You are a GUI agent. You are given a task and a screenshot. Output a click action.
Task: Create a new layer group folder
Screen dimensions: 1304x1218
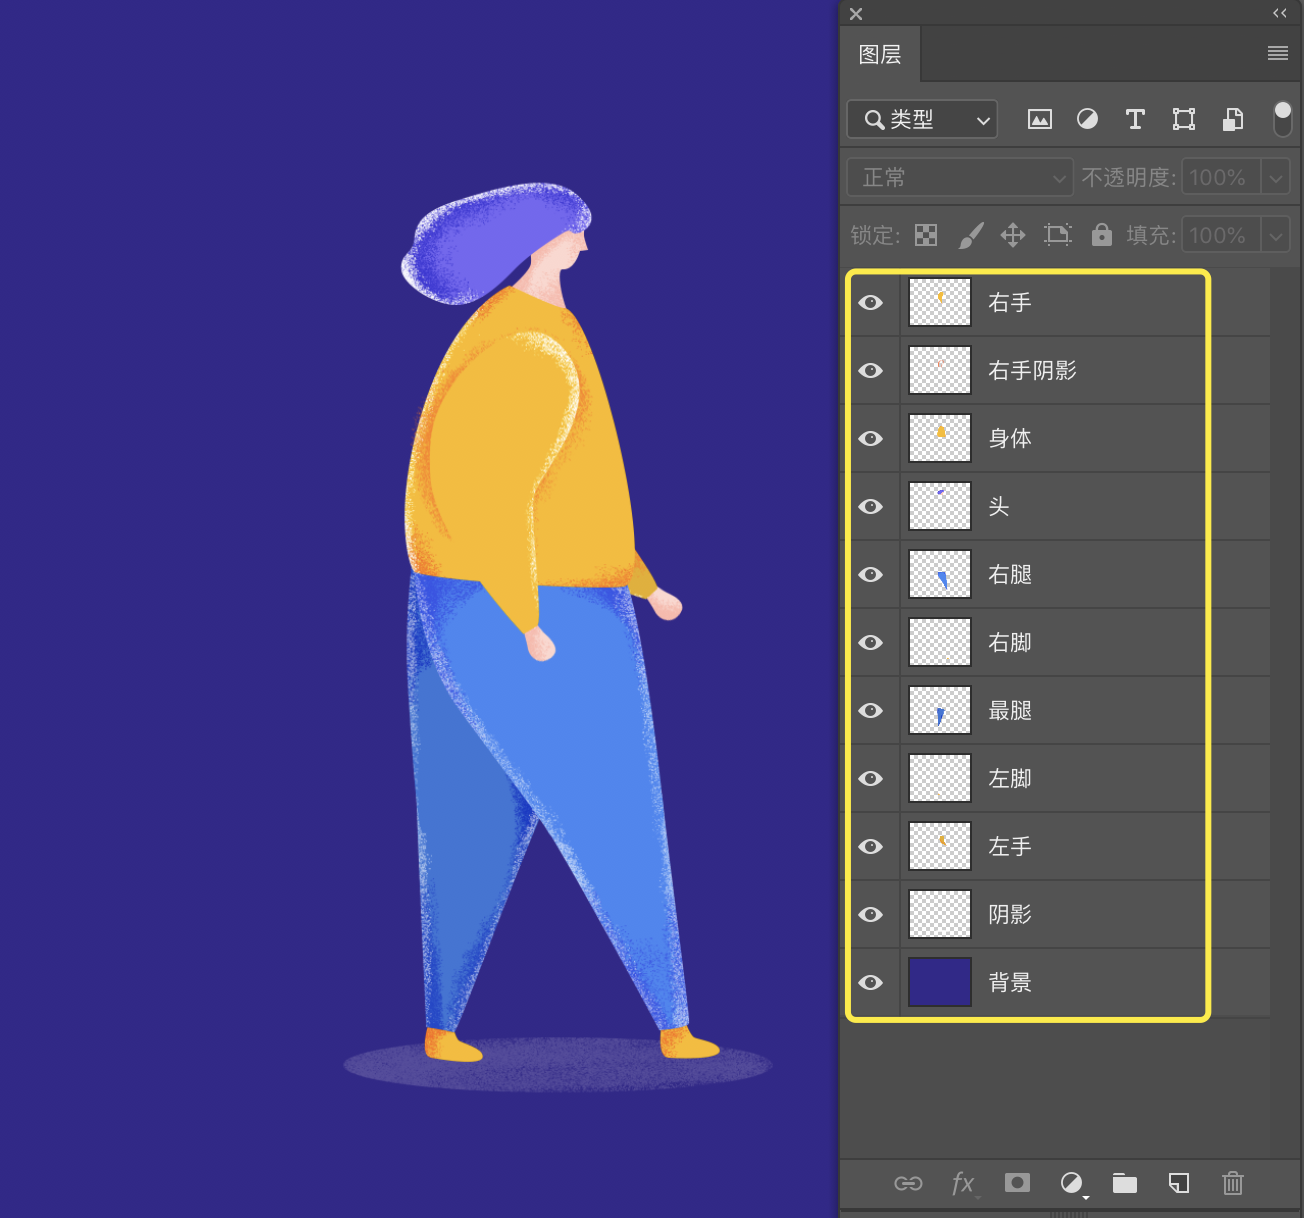pyautogui.click(x=1125, y=1184)
